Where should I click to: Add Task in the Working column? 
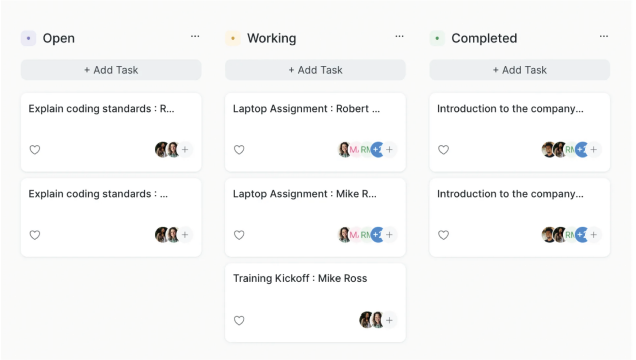316,70
